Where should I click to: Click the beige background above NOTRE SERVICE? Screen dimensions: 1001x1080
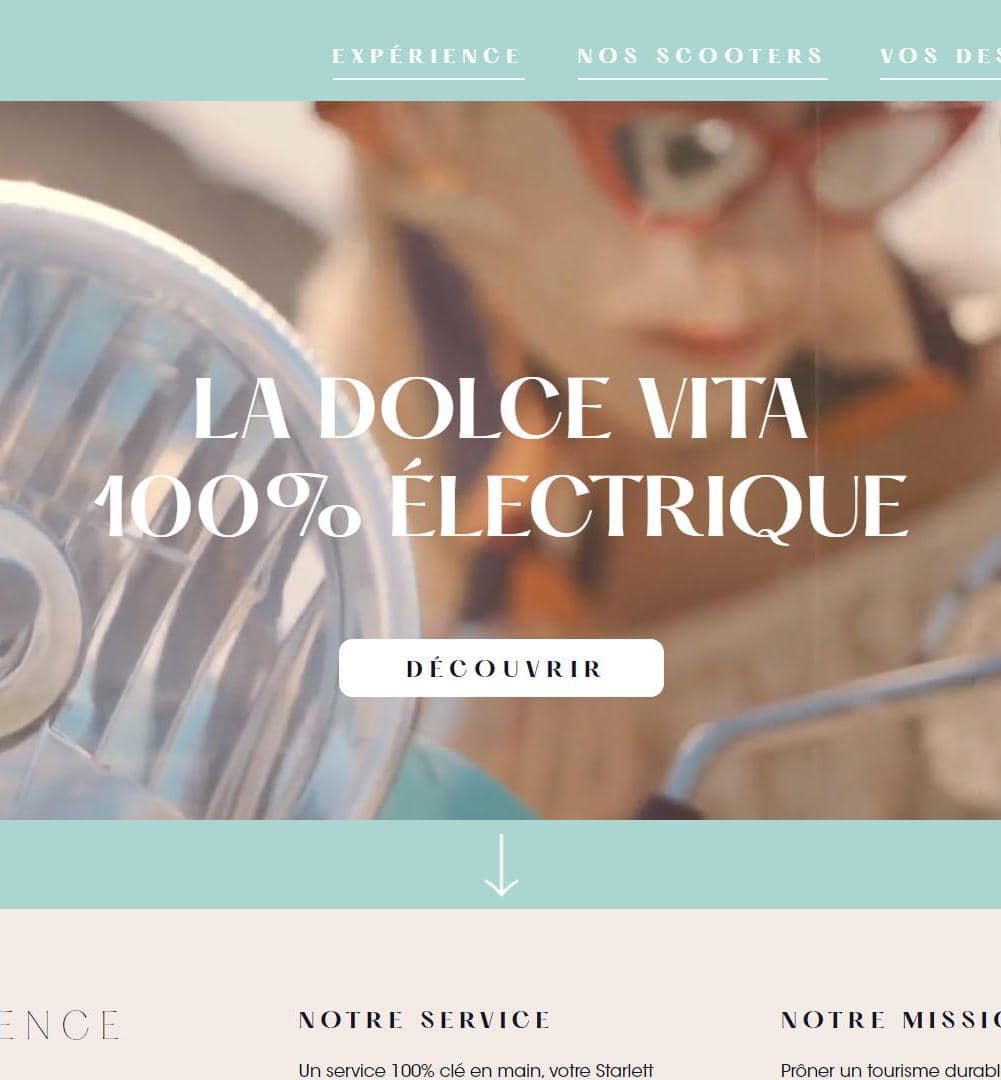coord(424,957)
